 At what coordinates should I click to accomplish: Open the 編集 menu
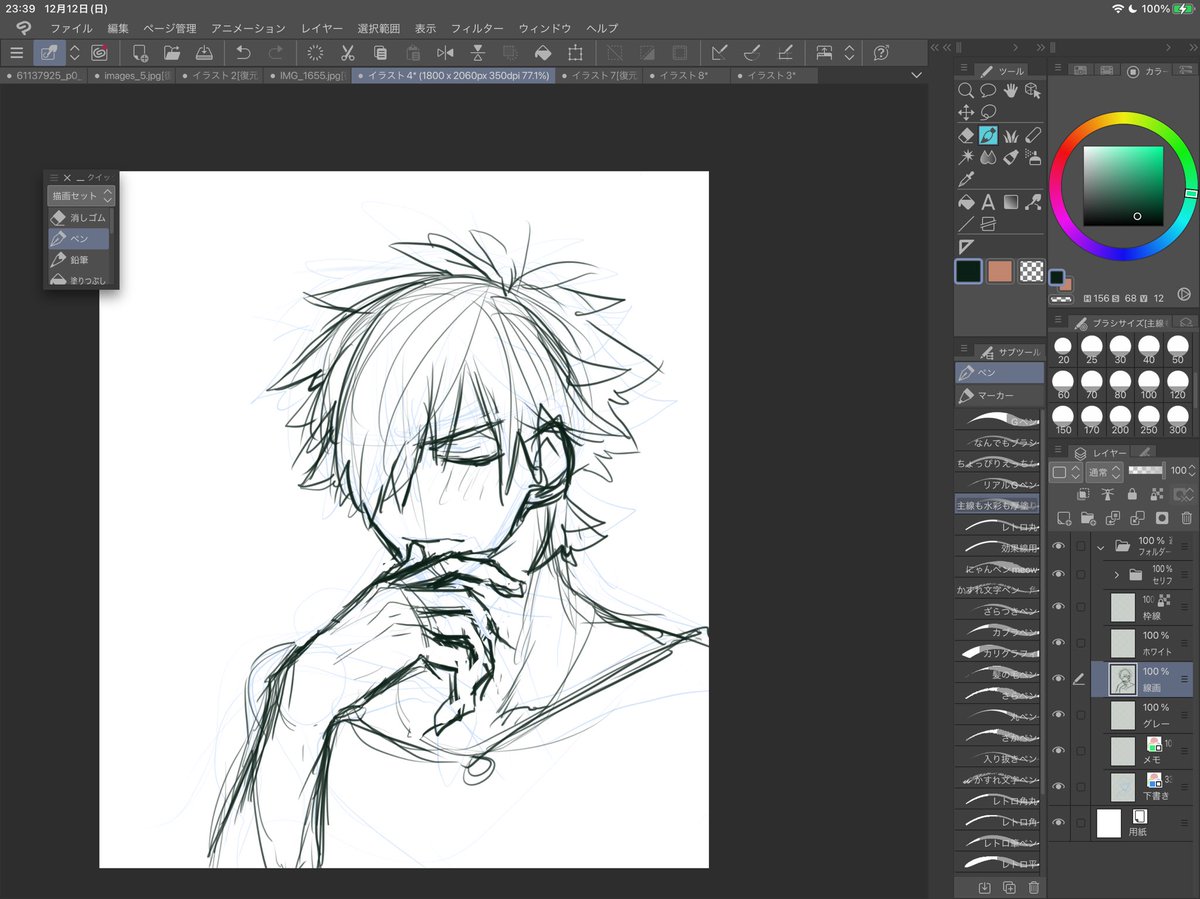[118, 29]
